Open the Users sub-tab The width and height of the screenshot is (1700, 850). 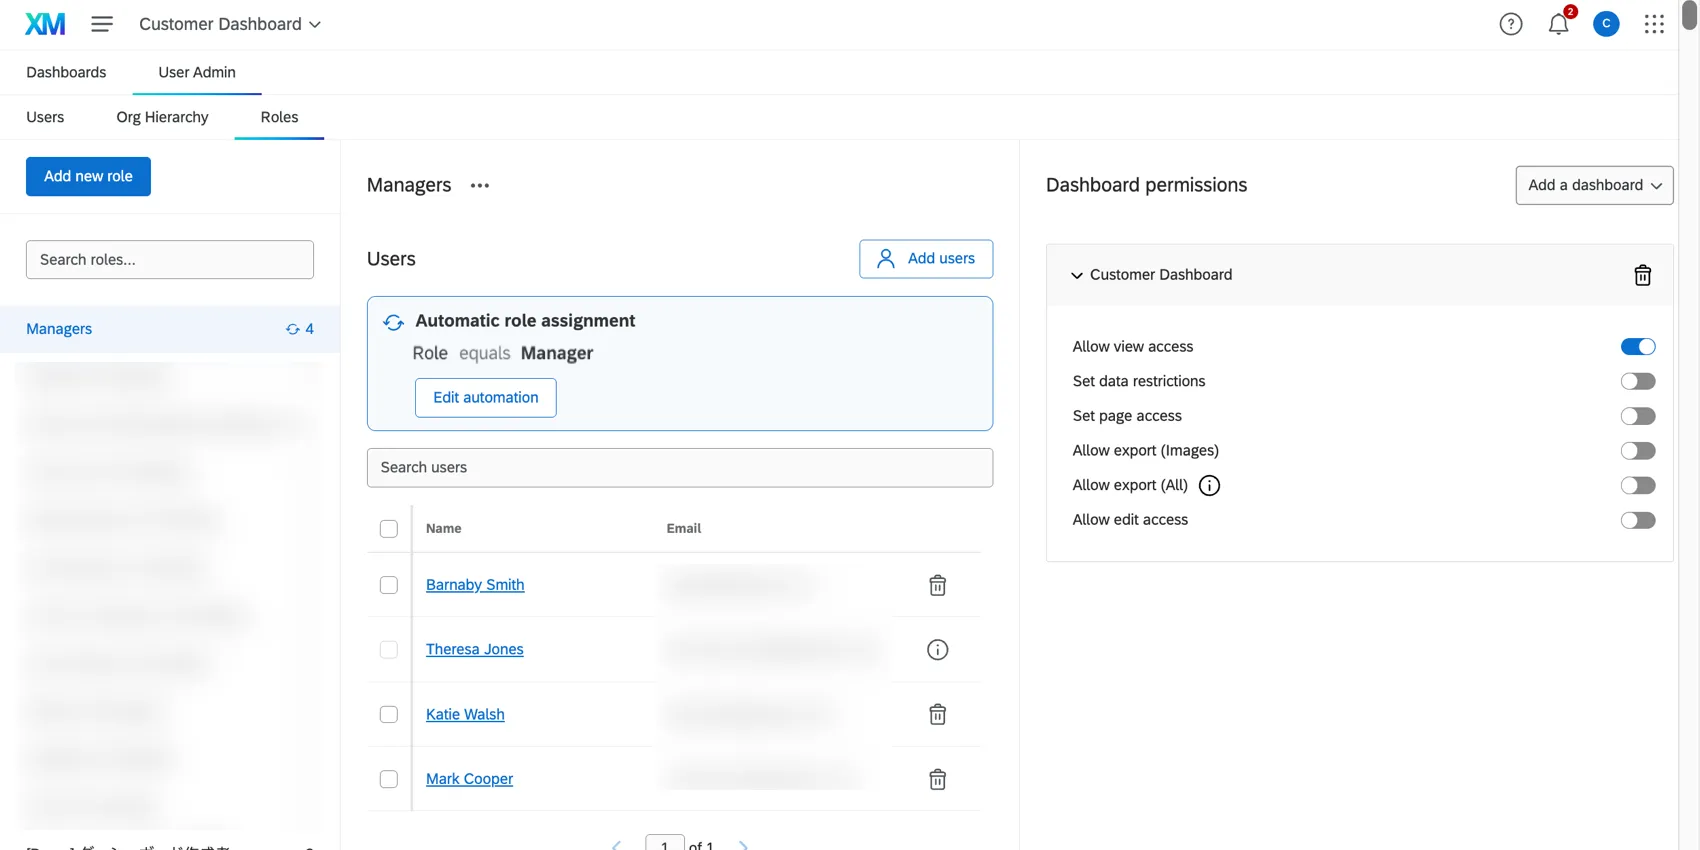pos(45,117)
